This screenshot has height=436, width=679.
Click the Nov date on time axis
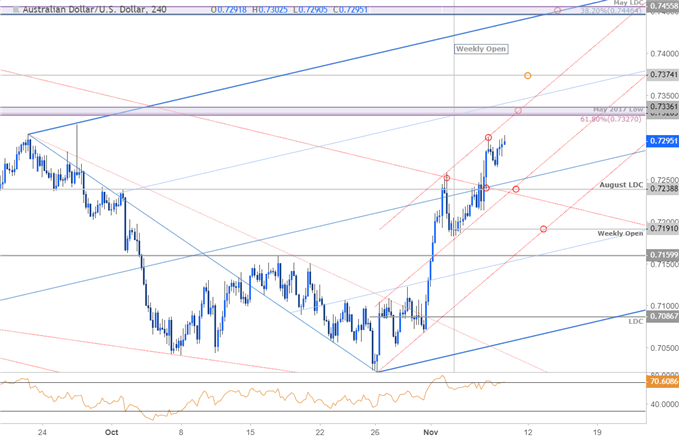click(x=430, y=432)
